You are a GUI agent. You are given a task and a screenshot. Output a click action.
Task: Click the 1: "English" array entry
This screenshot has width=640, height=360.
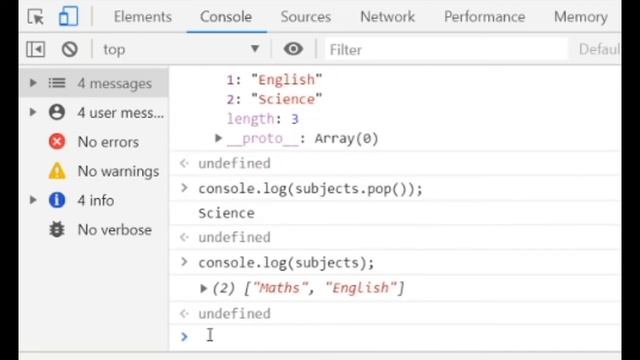[x=274, y=79]
